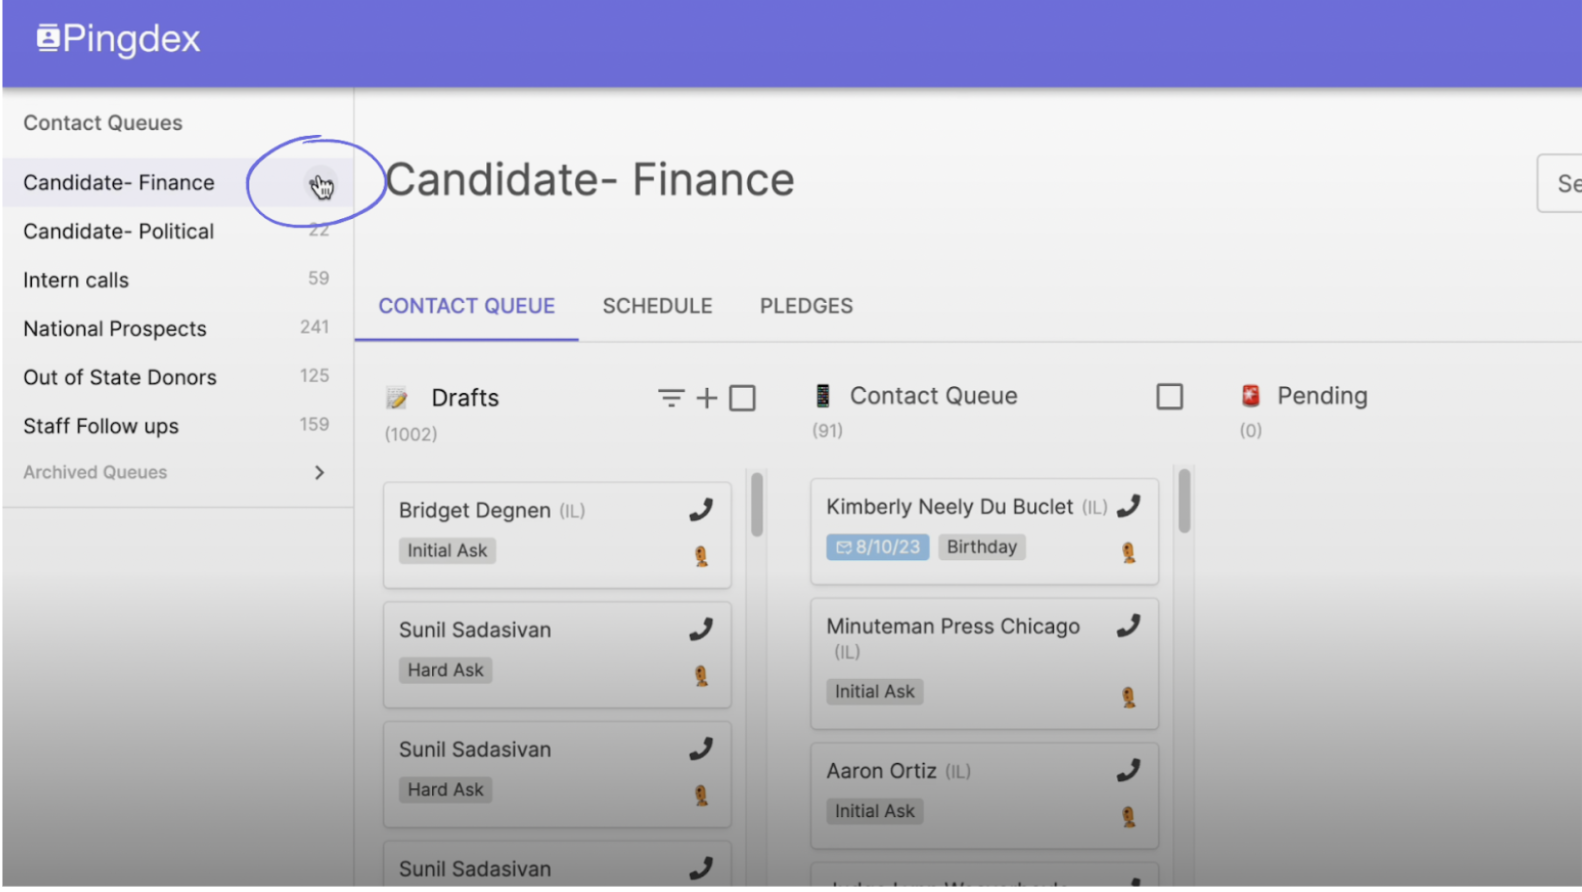Click the filter icon in Drafts column
This screenshot has height=892, width=1582.
click(x=671, y=398)
